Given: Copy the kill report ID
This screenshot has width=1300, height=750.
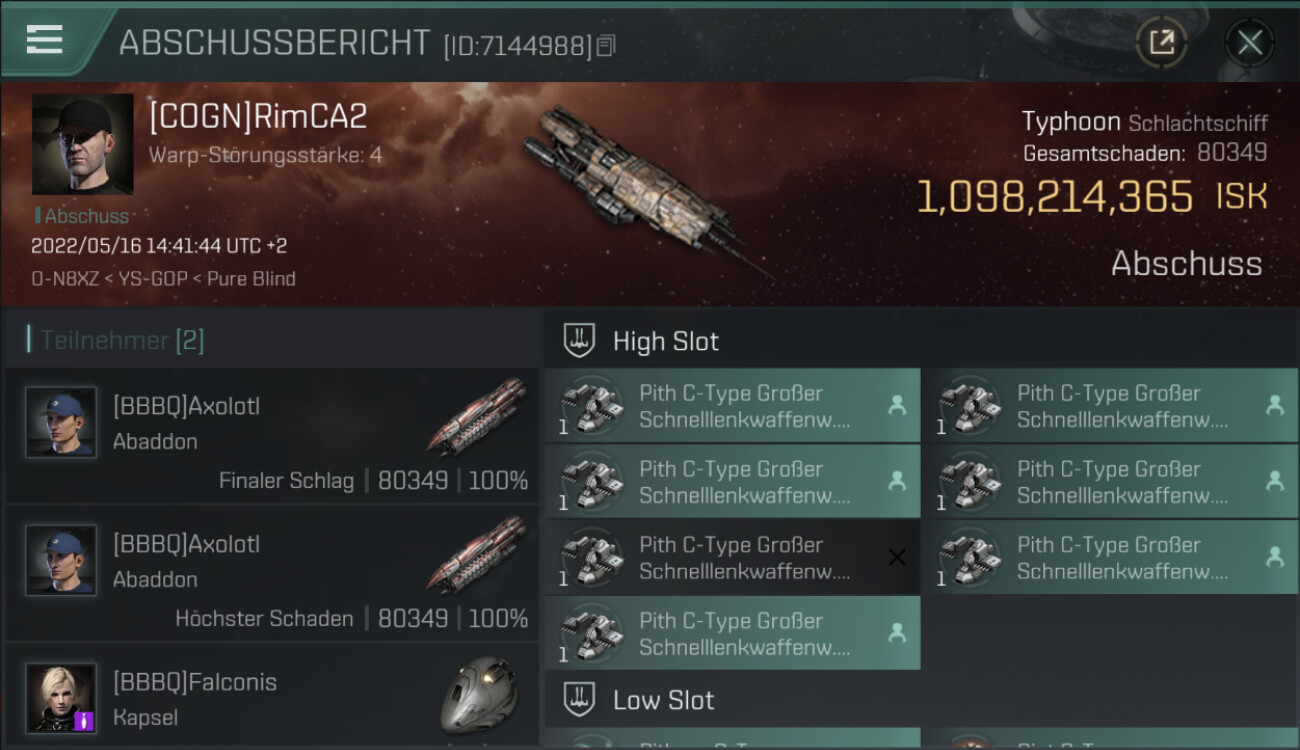Looking at the screenshot, I should point(606,45).
